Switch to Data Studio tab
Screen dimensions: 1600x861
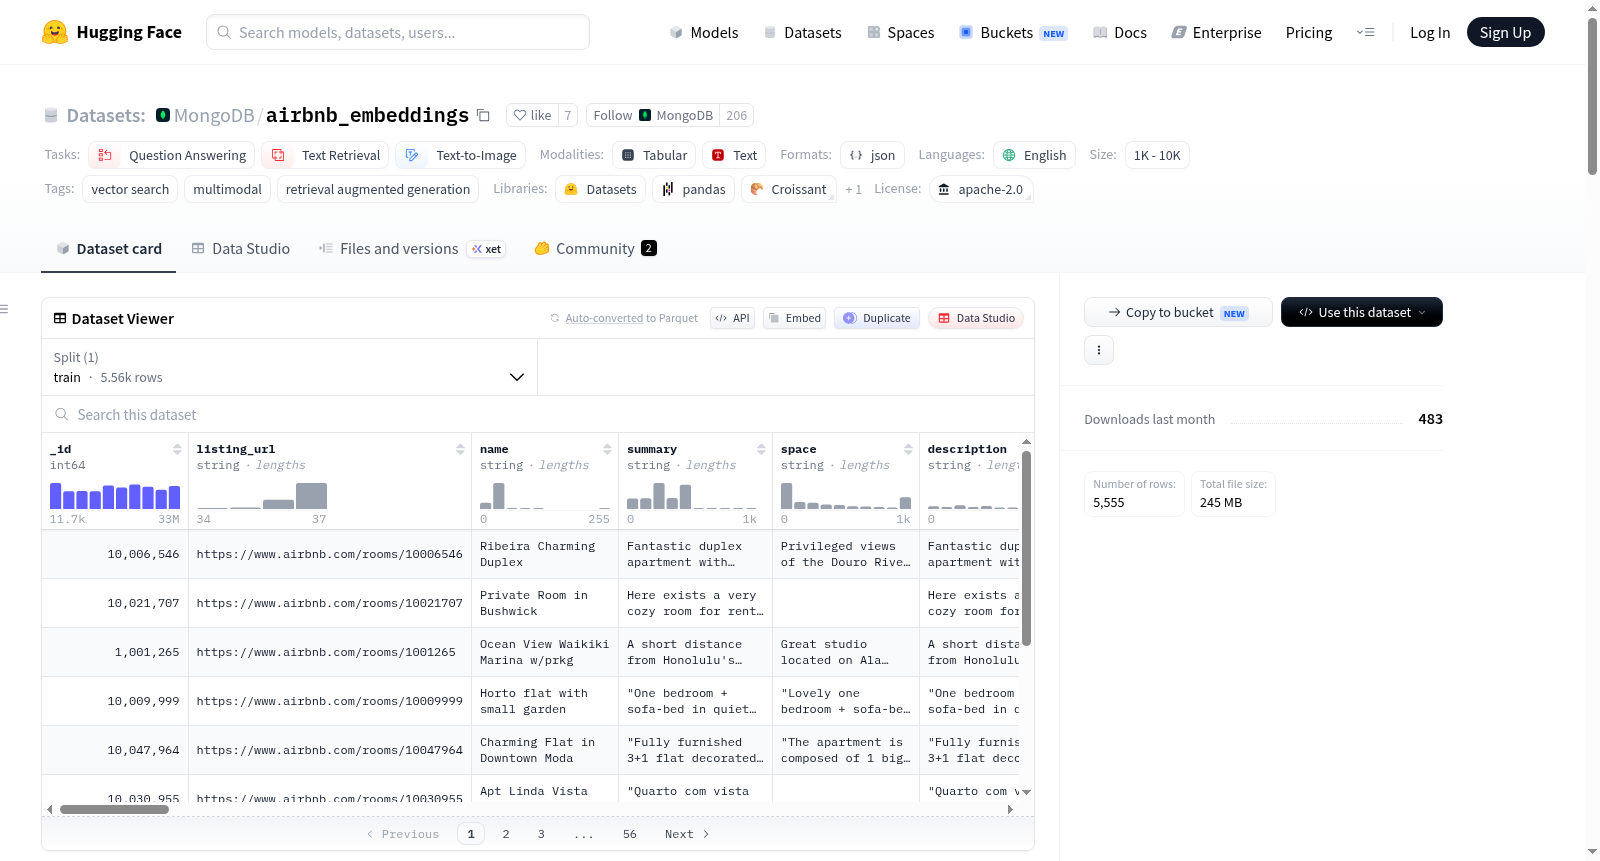[x=240, y=248]
